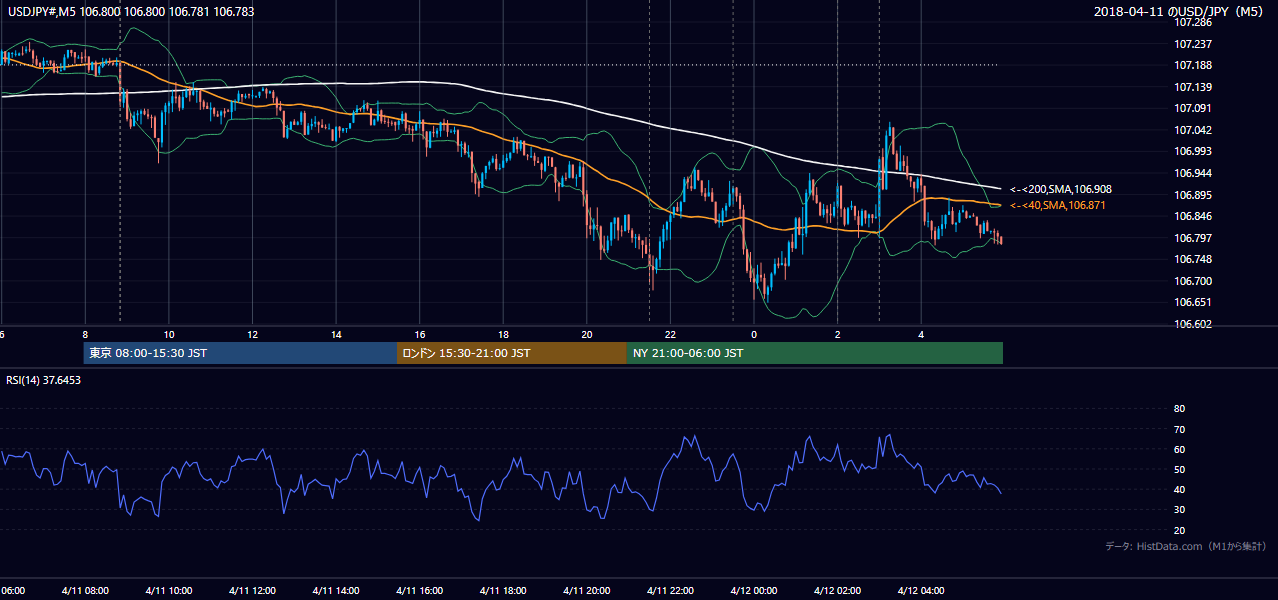Viewport: 1278px width, 600px height.
Task: Click price axis value 107.237
Action: click(x=1192, y=44)
